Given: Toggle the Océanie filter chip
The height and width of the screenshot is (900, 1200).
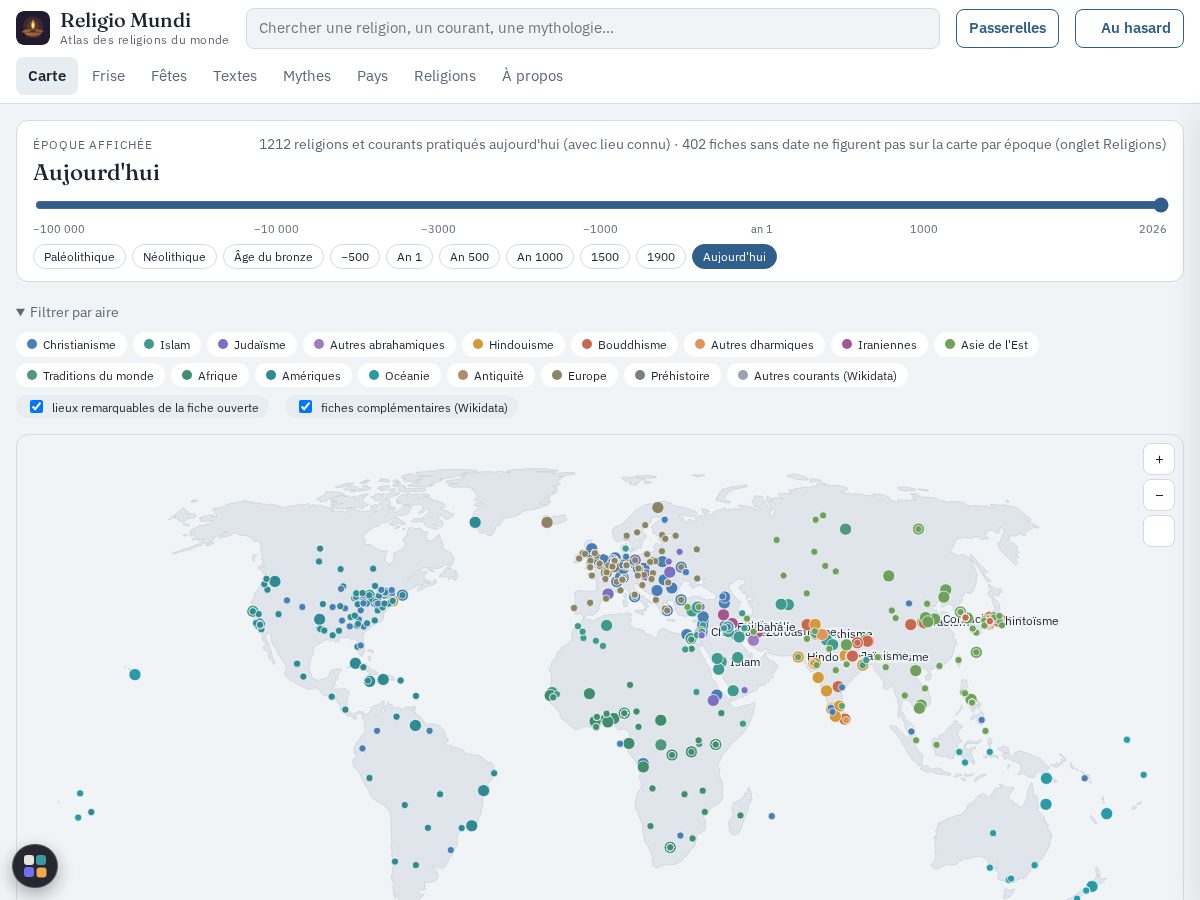Looking at the screenshot, I should click(399, 376).
